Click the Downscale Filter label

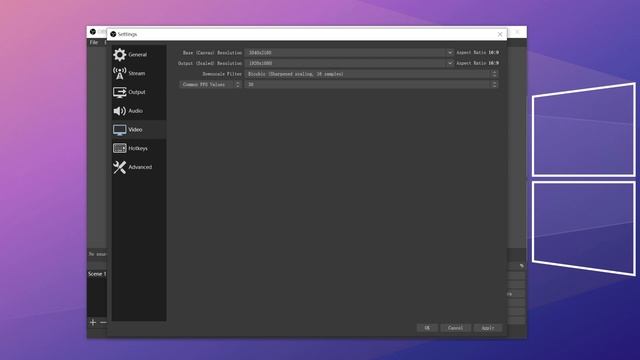coord(222,74)
